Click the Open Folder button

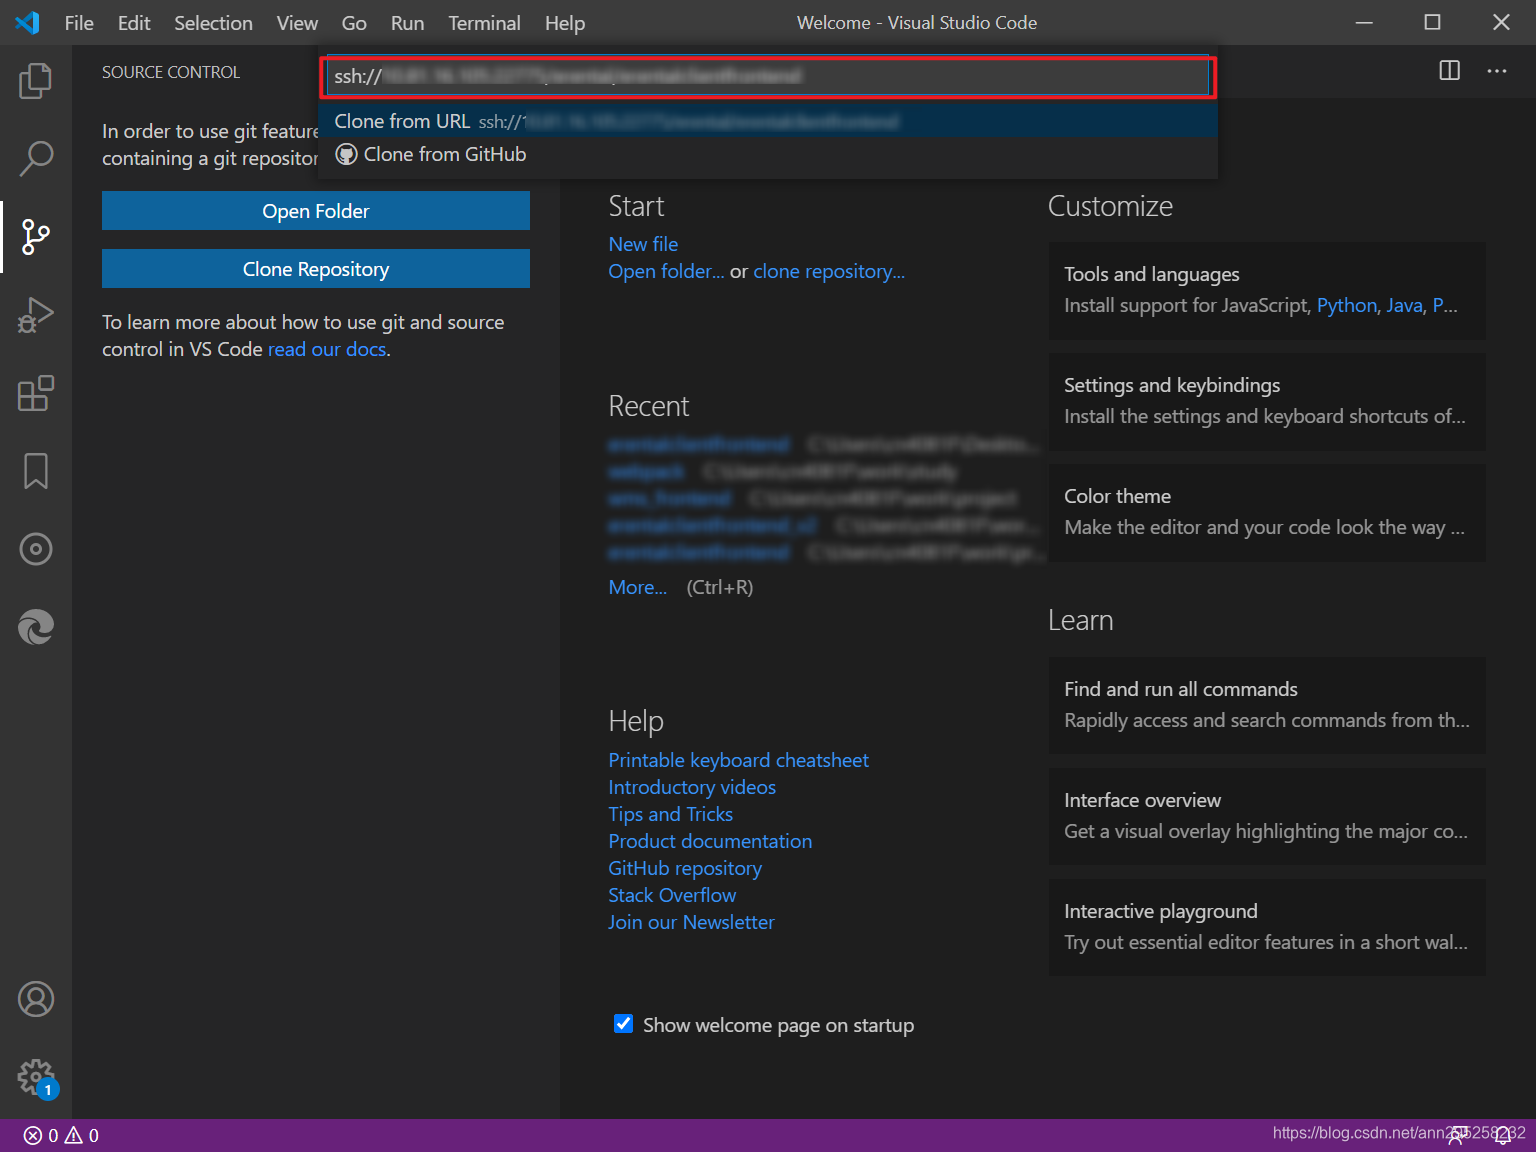(x=316, y=211)
